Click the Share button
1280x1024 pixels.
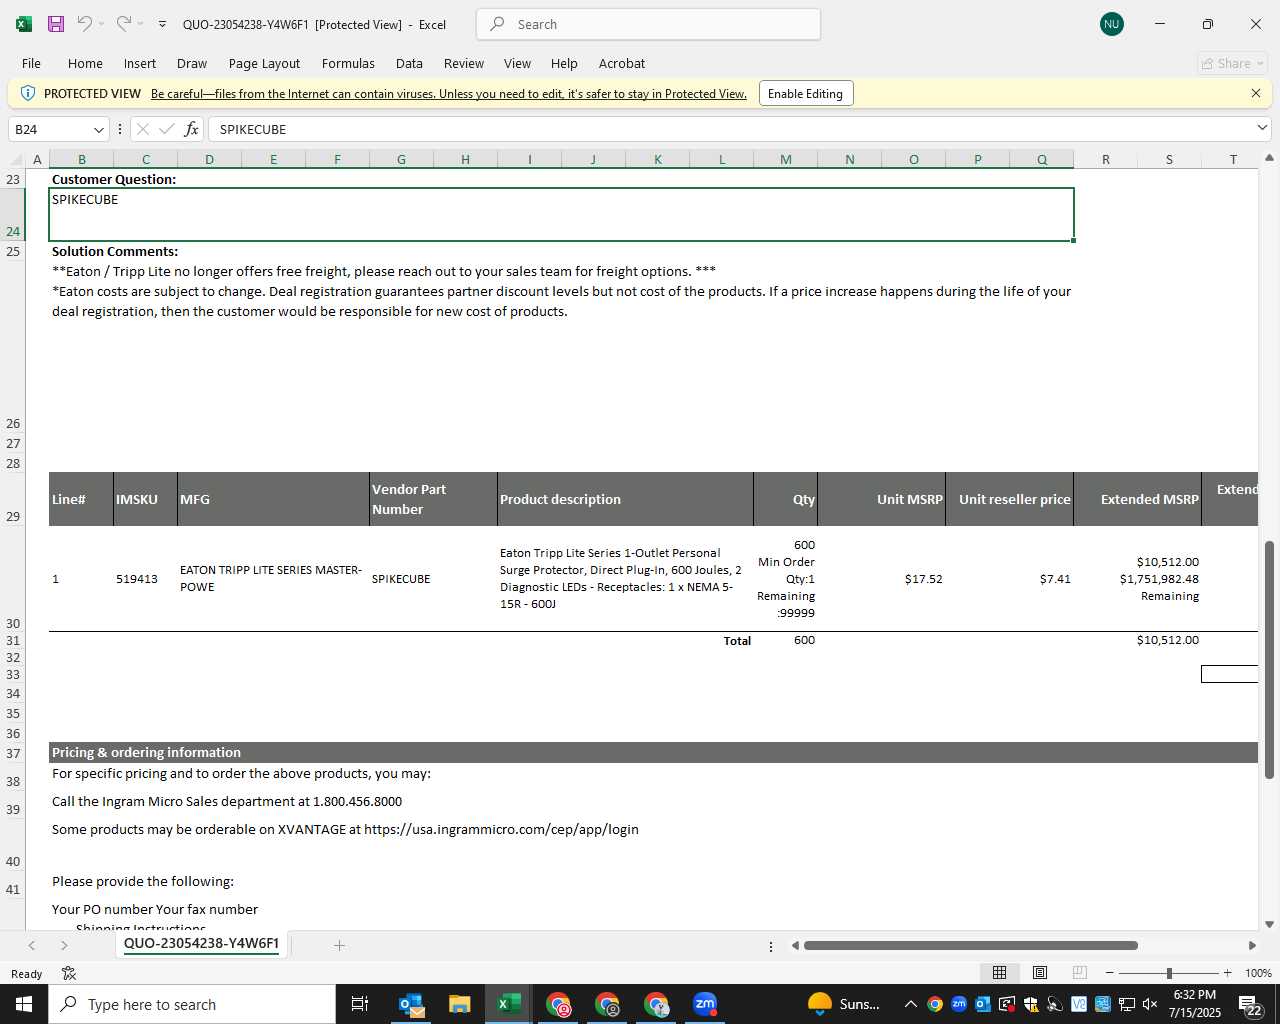coord(1233,63)
